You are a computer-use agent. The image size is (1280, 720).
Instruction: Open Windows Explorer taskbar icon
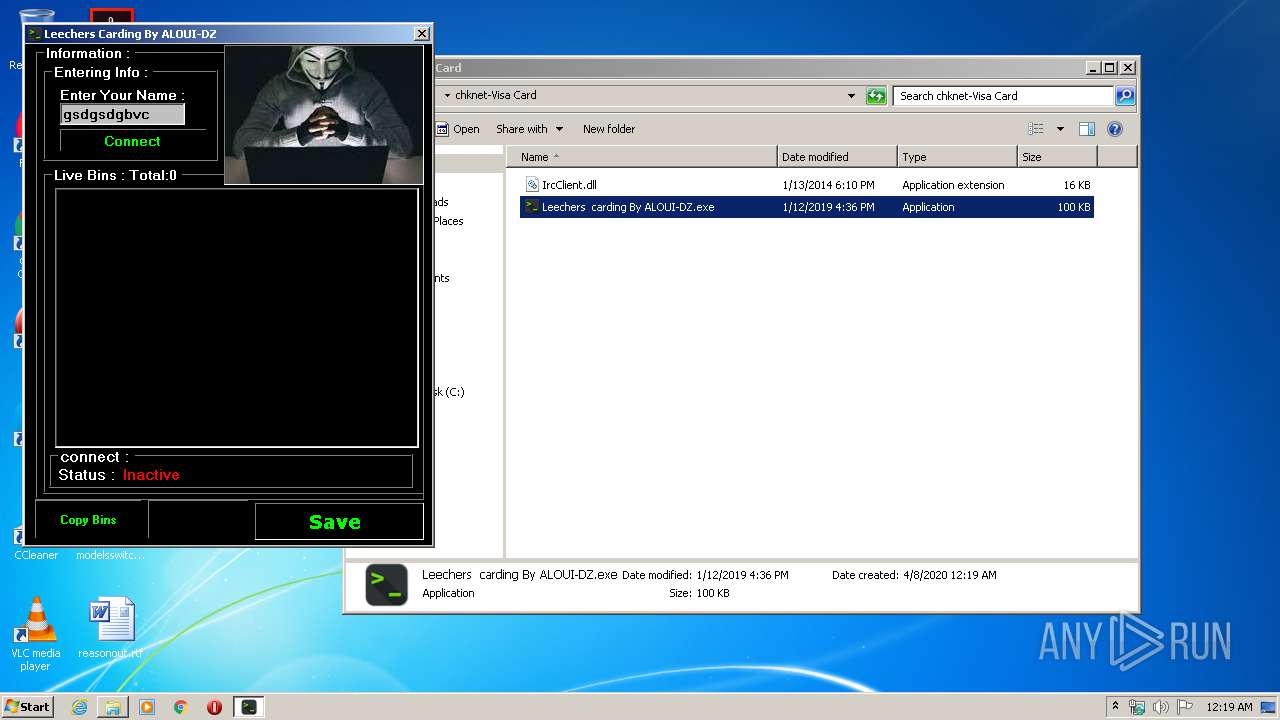coord(113,707)
